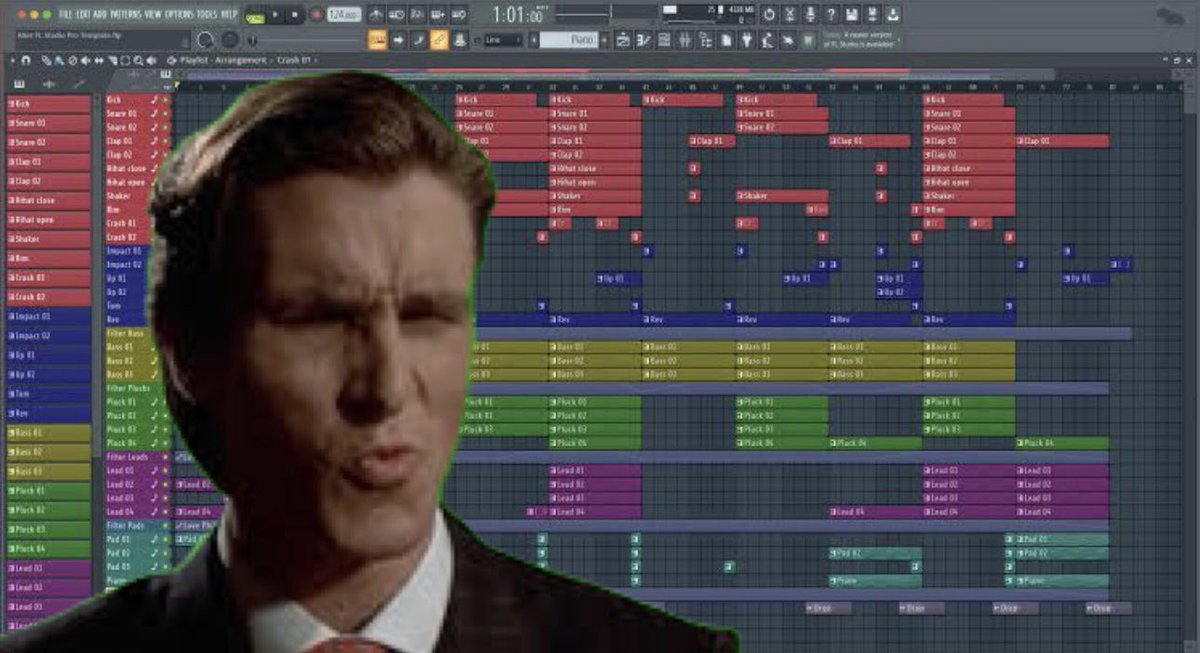Toggle the loop recording icon

pos(459,15)
